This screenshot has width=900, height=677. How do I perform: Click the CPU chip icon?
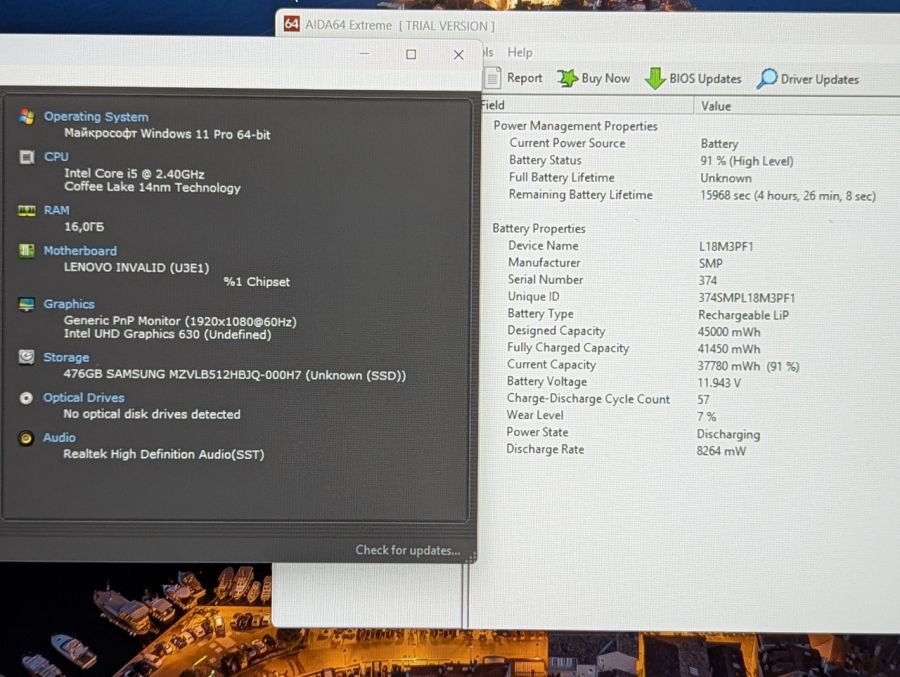point(26,157)
